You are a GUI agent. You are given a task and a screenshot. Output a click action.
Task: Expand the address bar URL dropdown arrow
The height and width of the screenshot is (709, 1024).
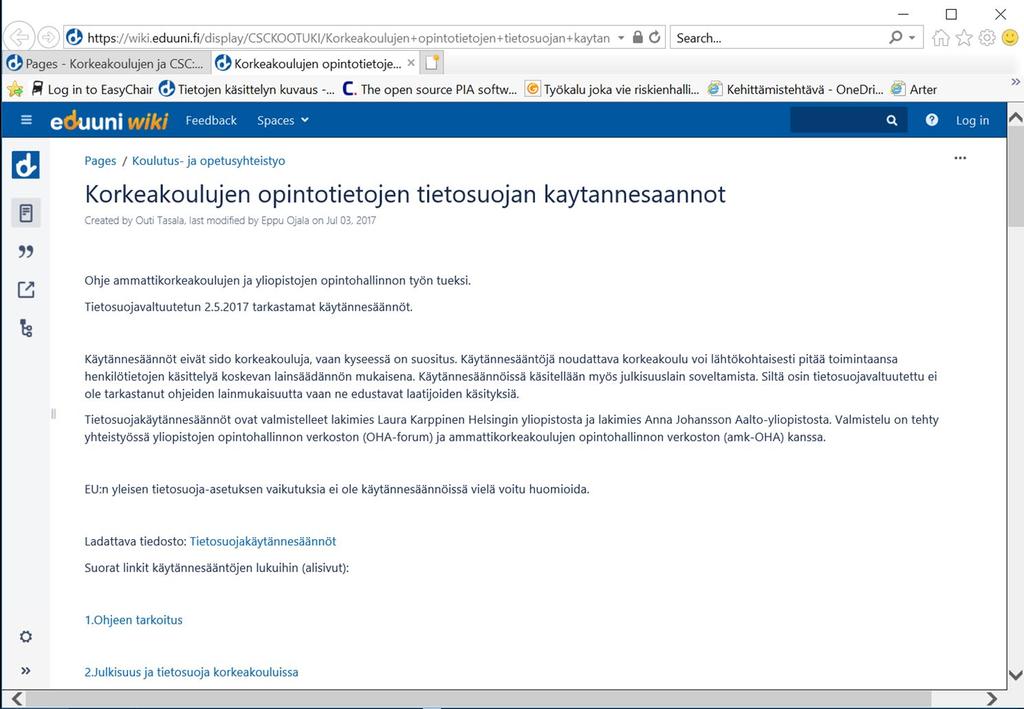(620, 37)
